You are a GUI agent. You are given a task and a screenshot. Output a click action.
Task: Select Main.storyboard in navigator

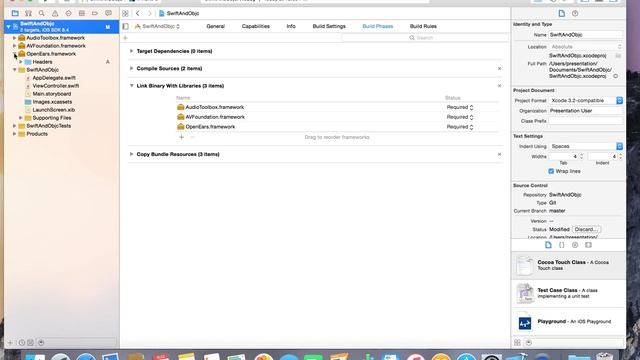51,94
